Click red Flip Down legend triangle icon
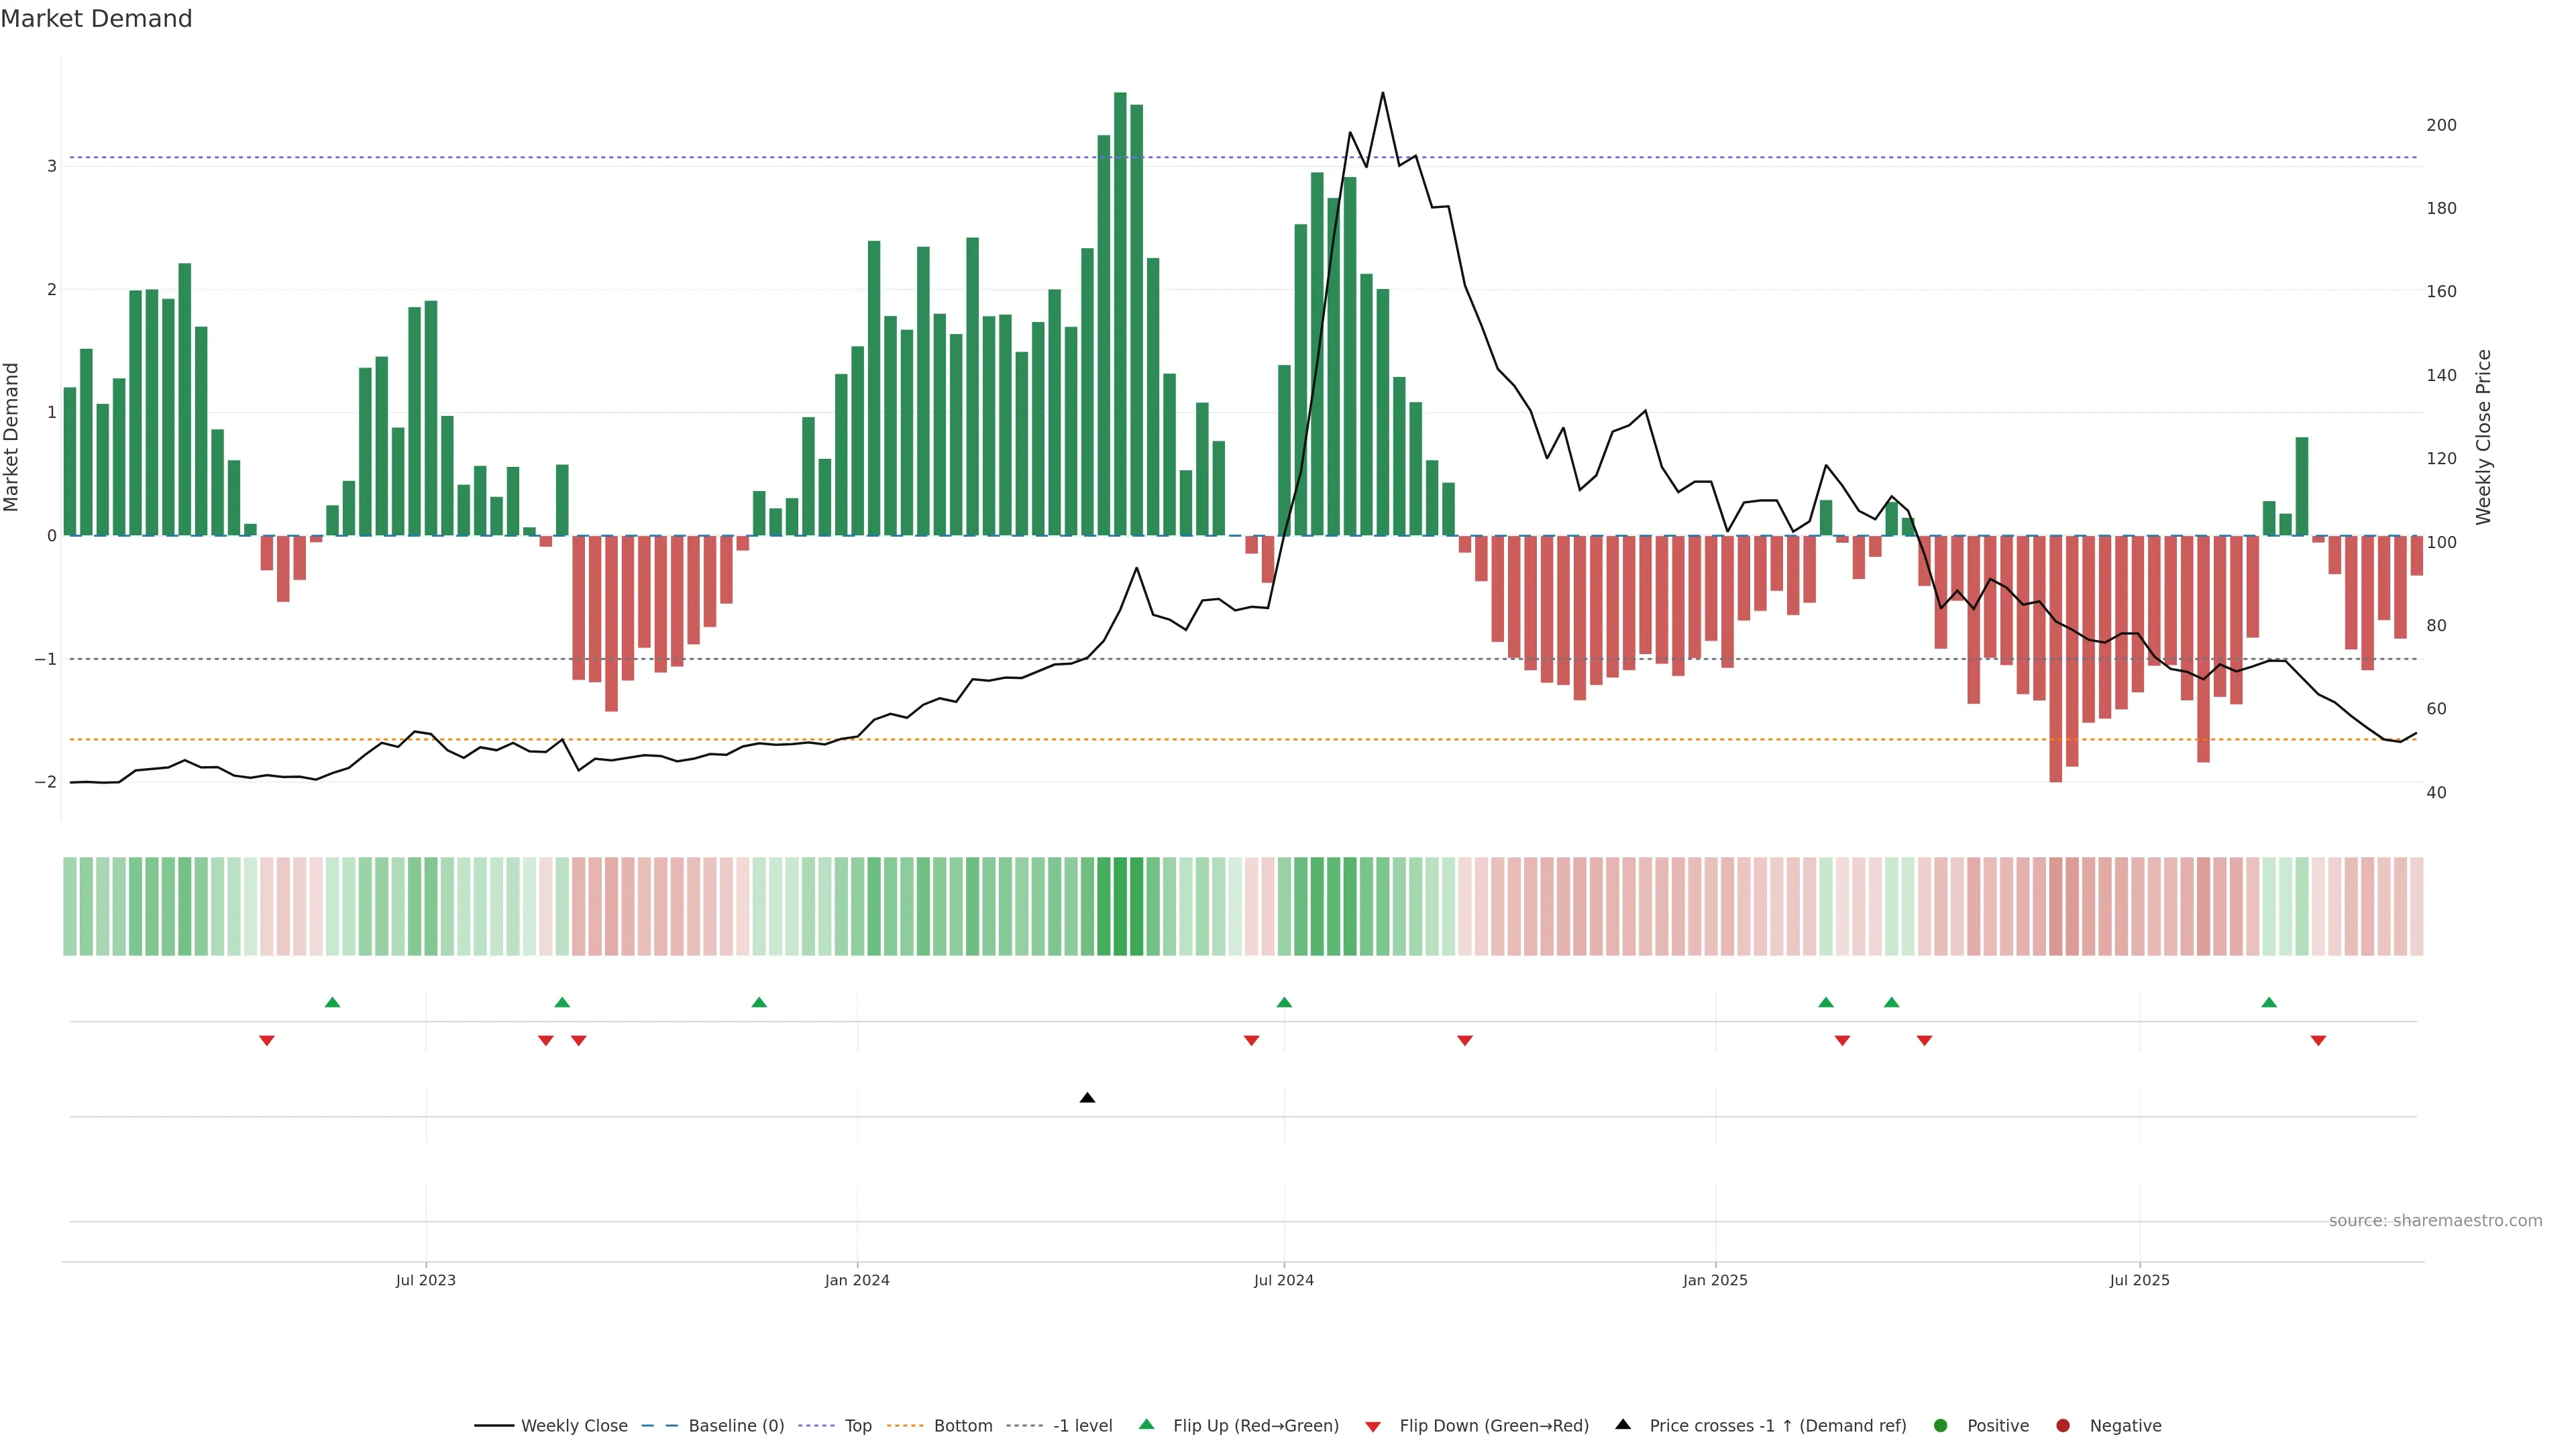 click(1373, 1427)
